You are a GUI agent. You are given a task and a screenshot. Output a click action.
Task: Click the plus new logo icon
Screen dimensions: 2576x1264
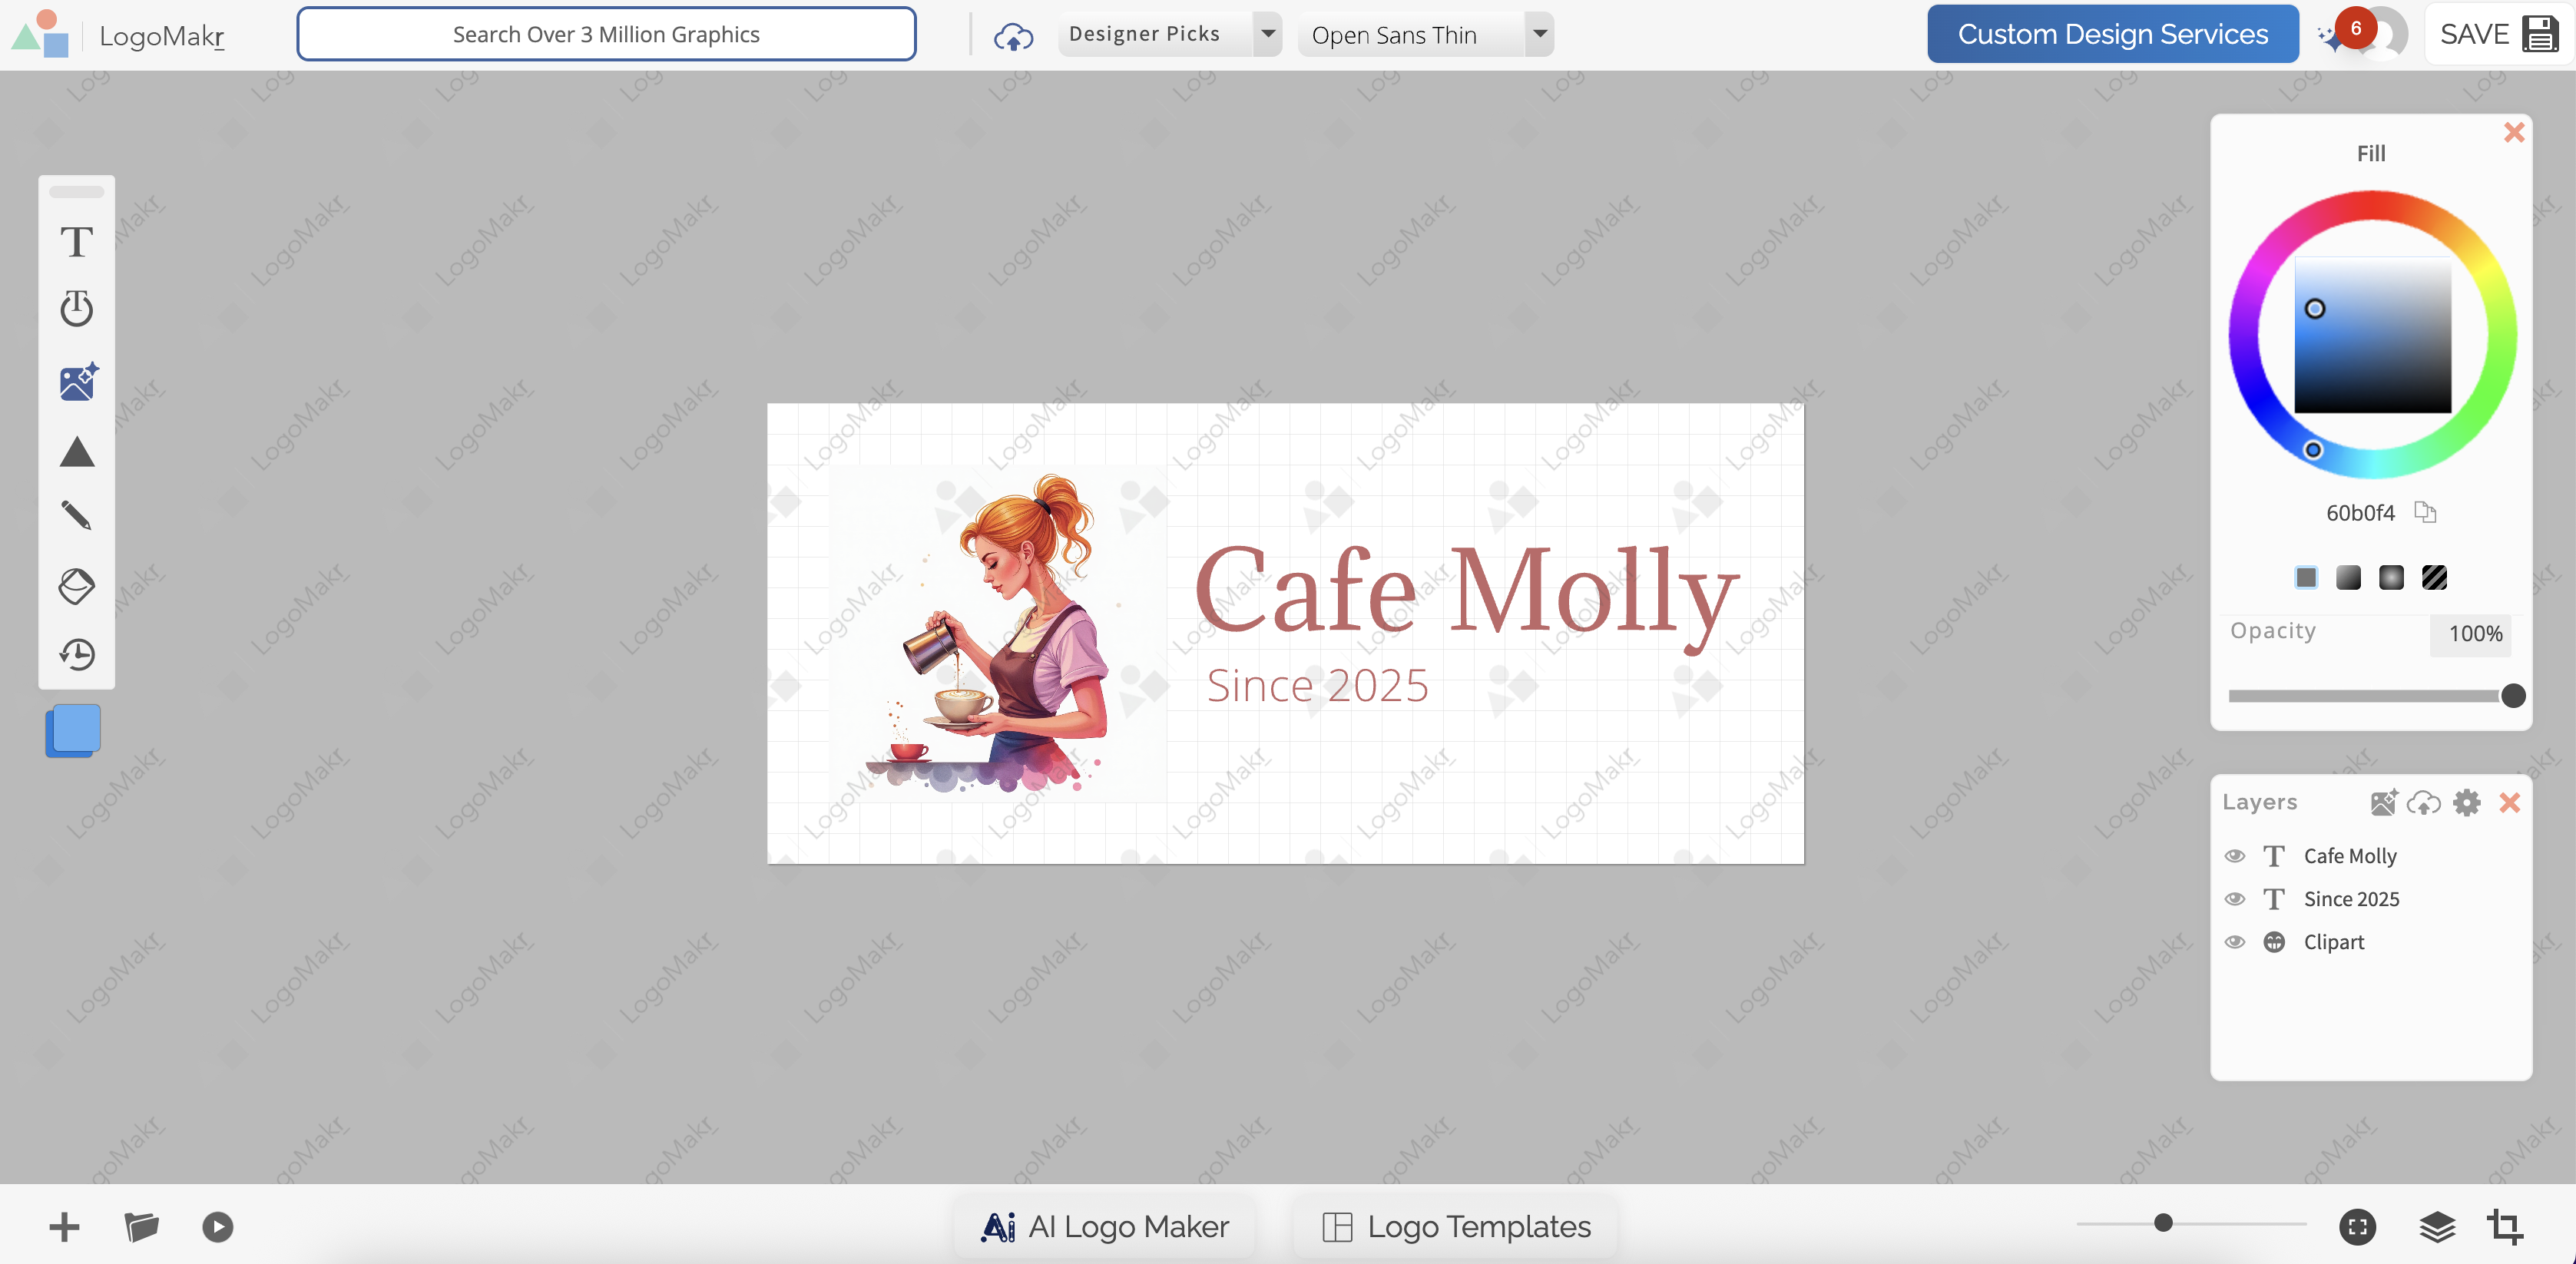click(64, 1226)
